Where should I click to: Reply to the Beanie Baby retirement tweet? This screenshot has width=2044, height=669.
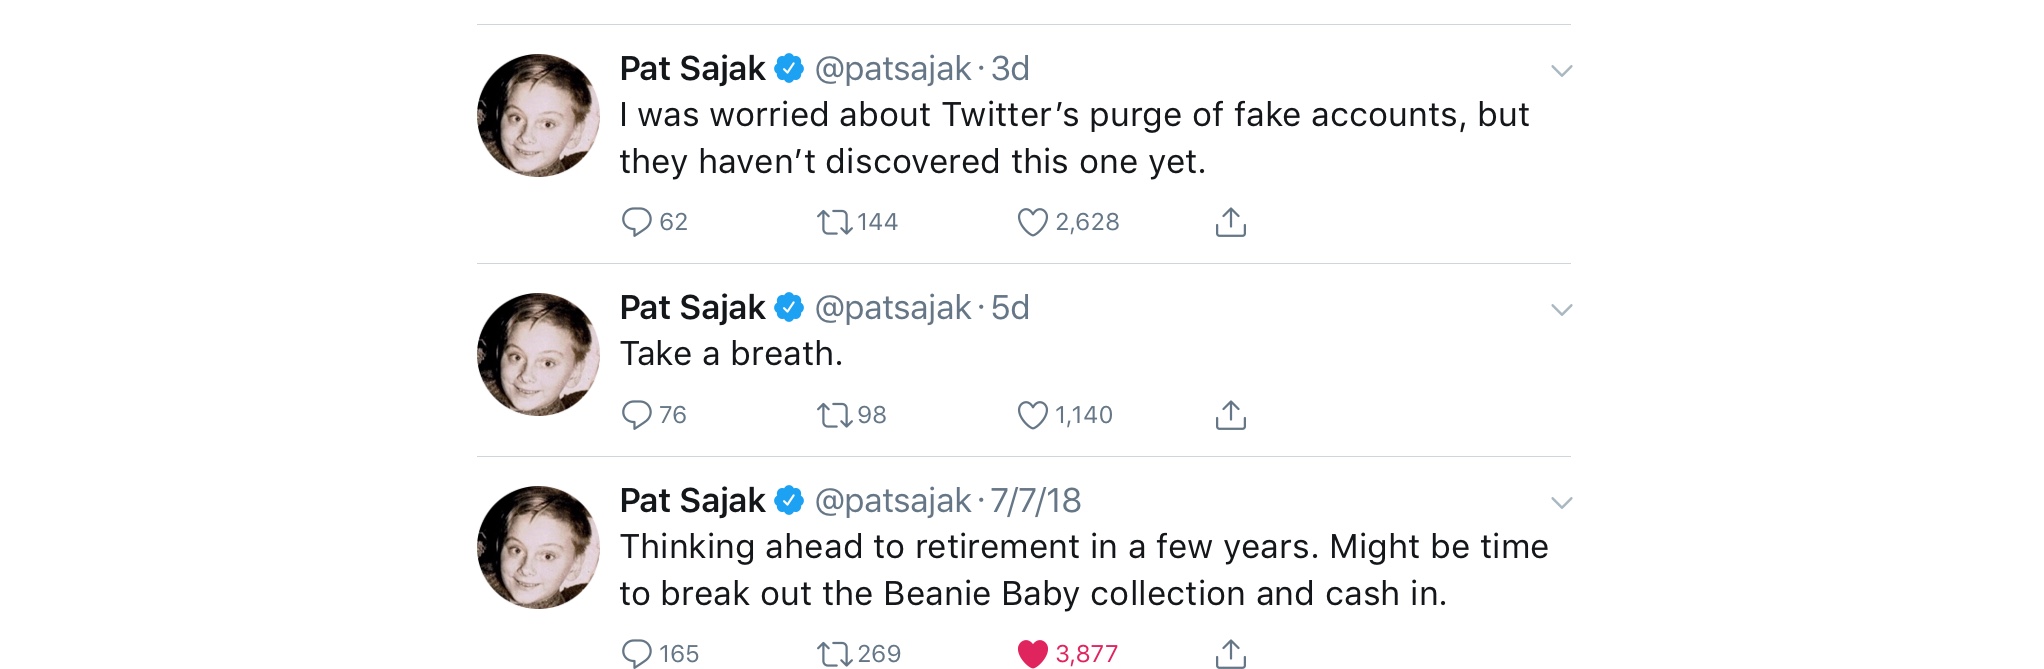coord(636,653)
